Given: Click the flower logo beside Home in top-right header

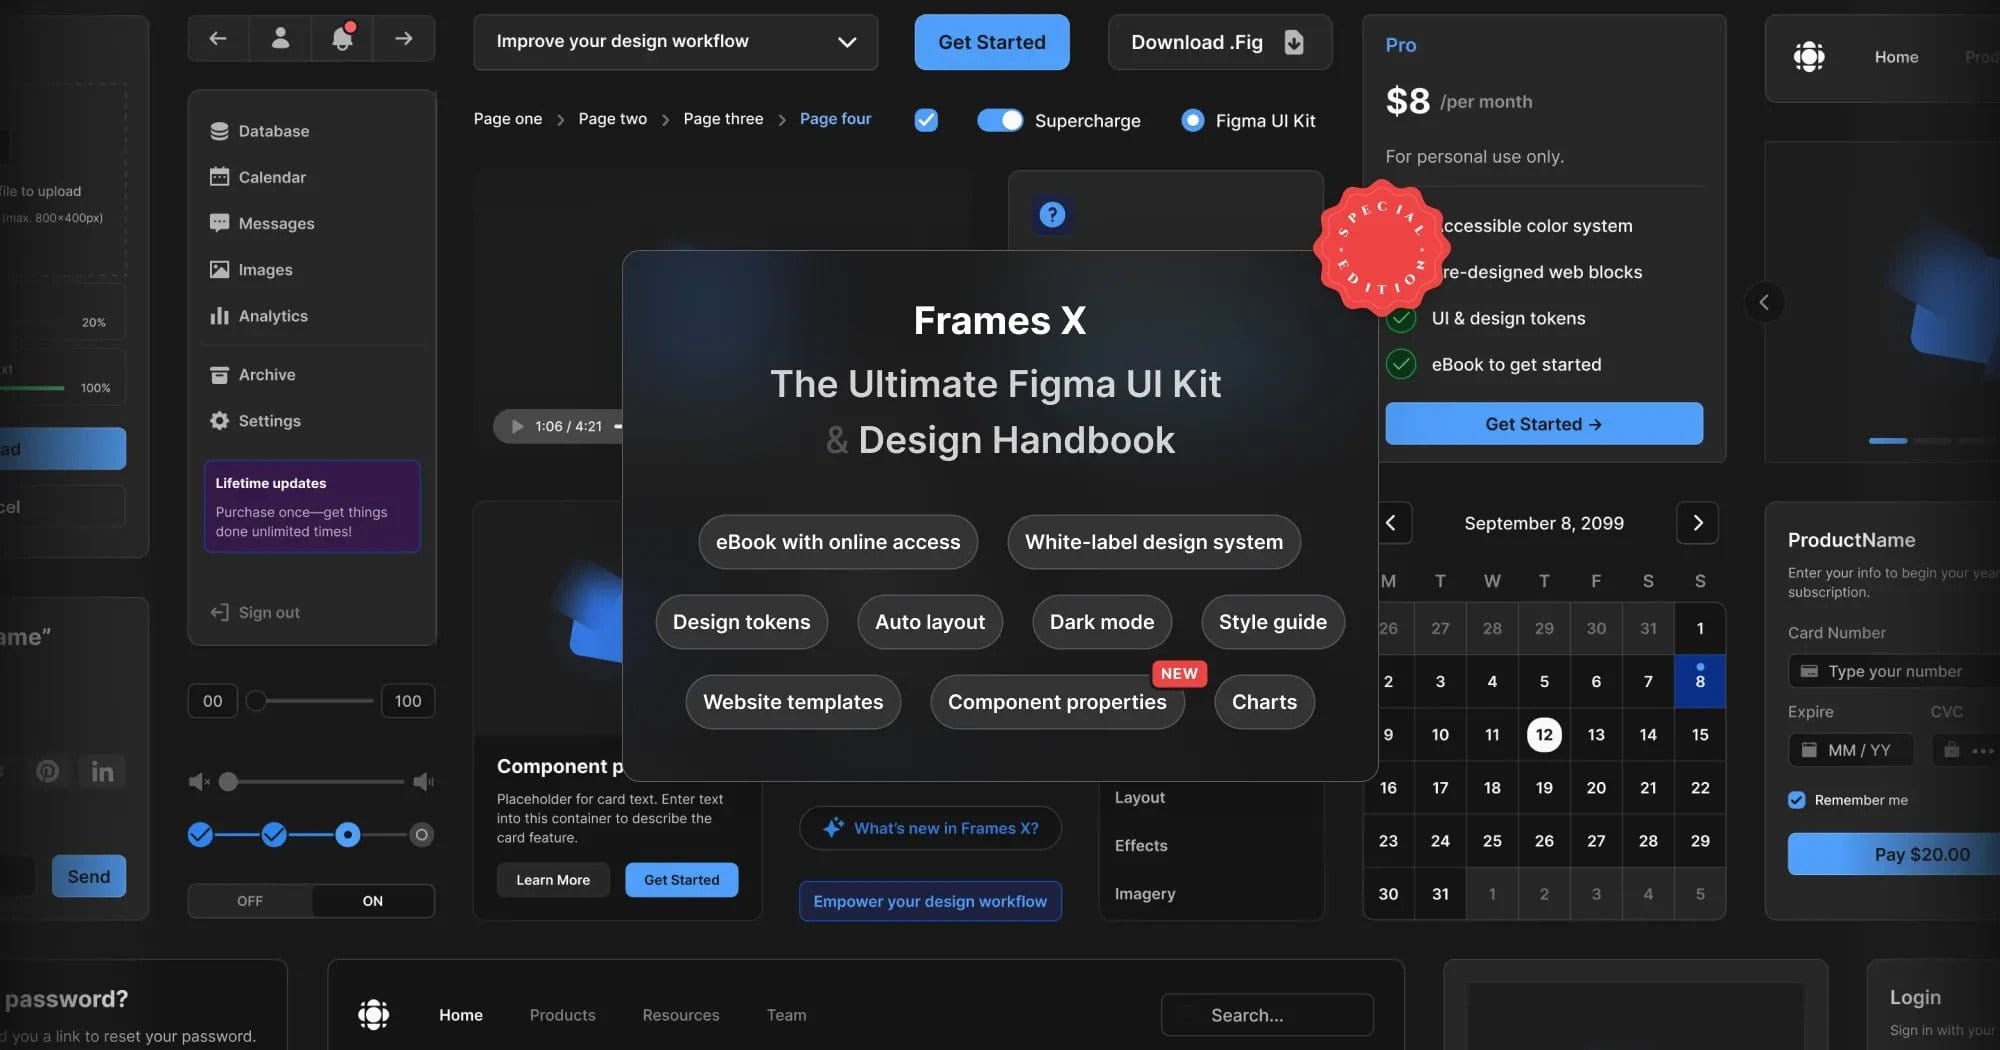Looking at the screenshot, I should 1809,56.
